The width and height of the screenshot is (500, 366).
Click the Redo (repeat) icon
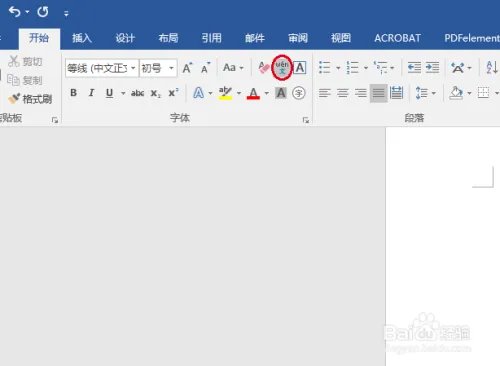[43, 12]
